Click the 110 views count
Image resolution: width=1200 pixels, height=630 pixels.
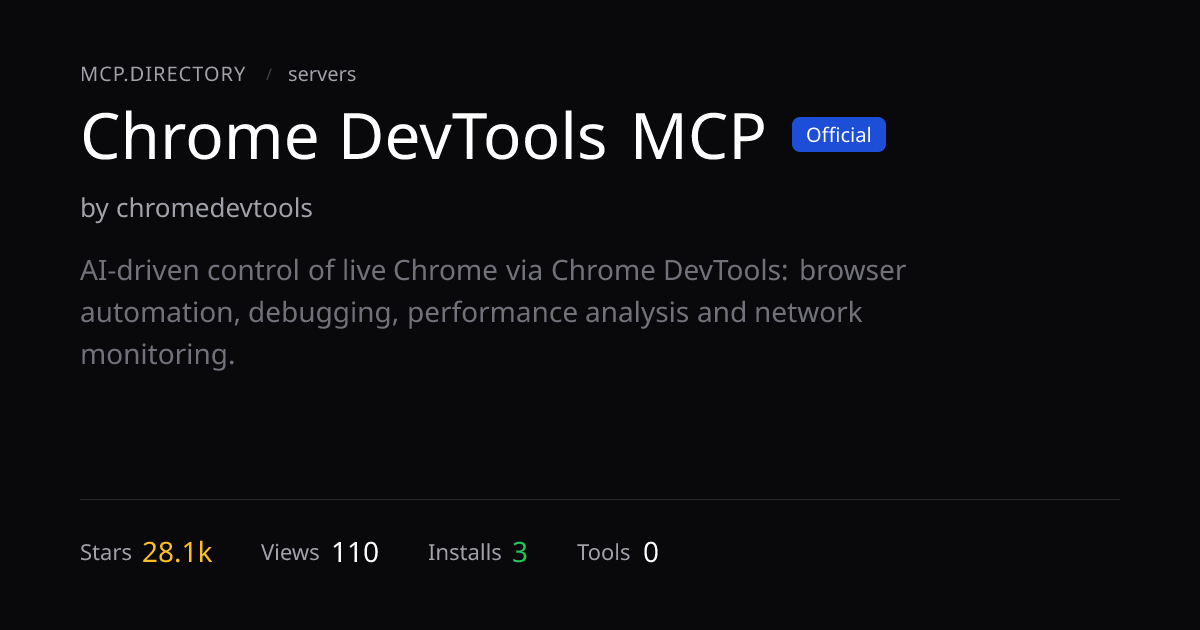(x=355, y=552)
